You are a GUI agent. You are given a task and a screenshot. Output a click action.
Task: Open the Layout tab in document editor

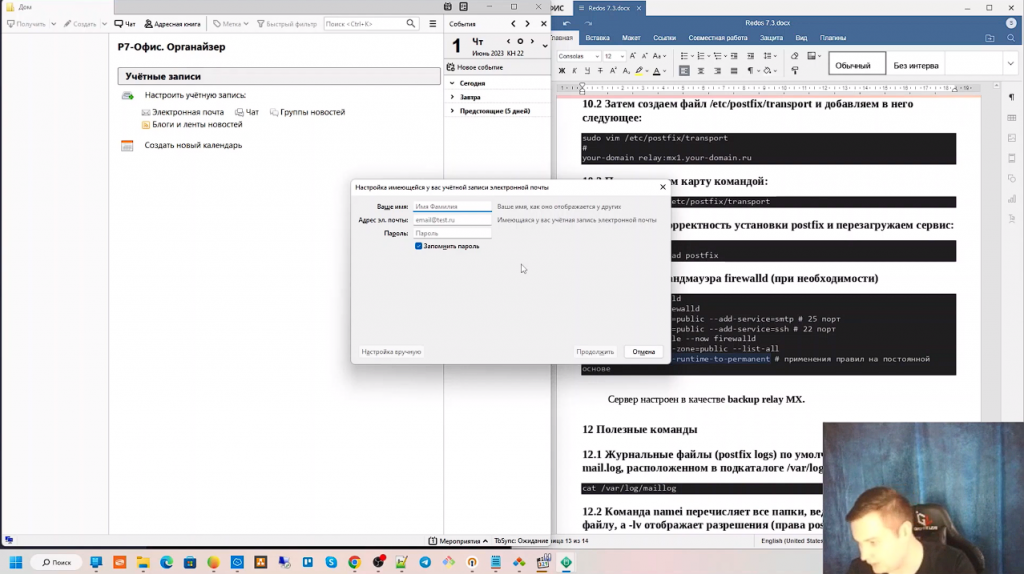pyautogui.click(x=631, y=38)
